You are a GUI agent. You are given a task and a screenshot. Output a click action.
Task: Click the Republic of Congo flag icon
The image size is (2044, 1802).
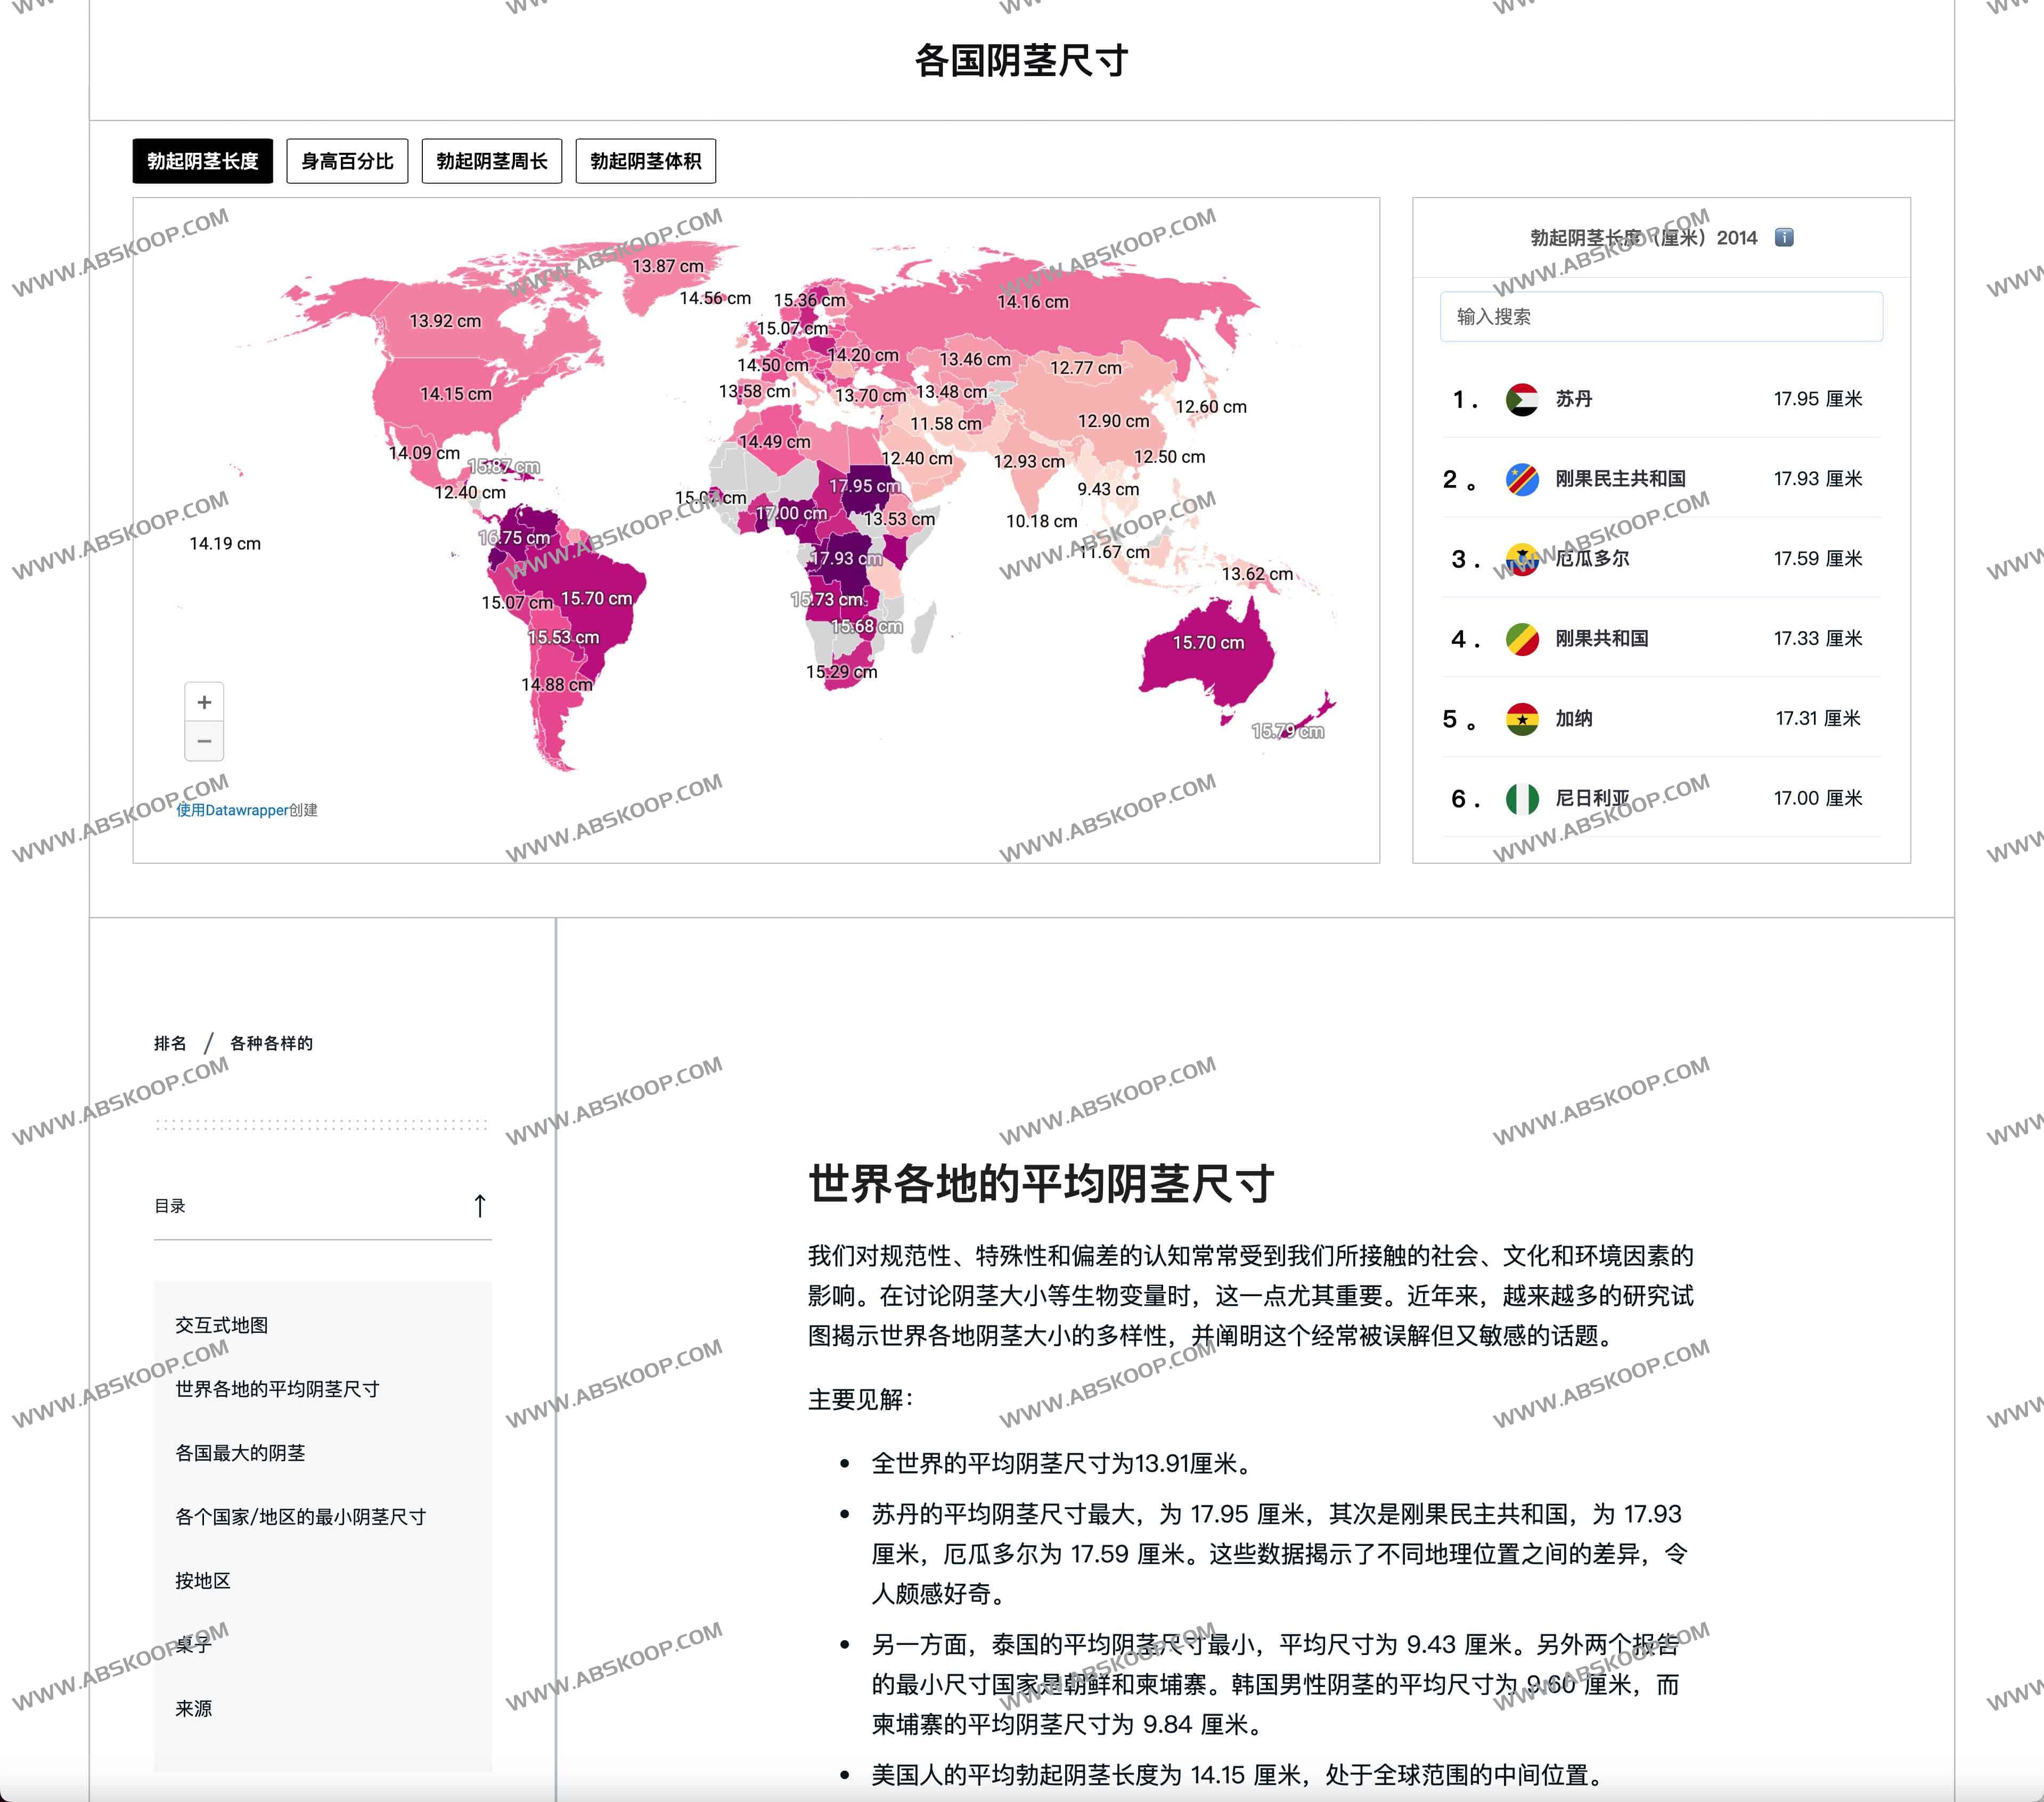pos(1521,638)
